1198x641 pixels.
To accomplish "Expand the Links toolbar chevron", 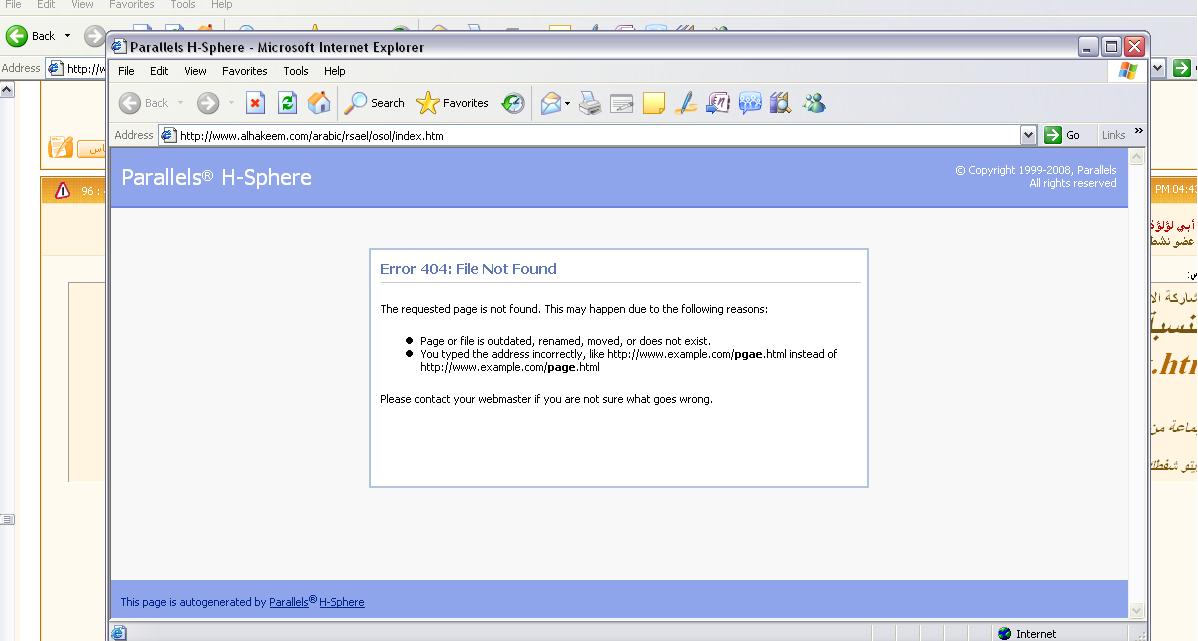I will [x=1138, y=131].
